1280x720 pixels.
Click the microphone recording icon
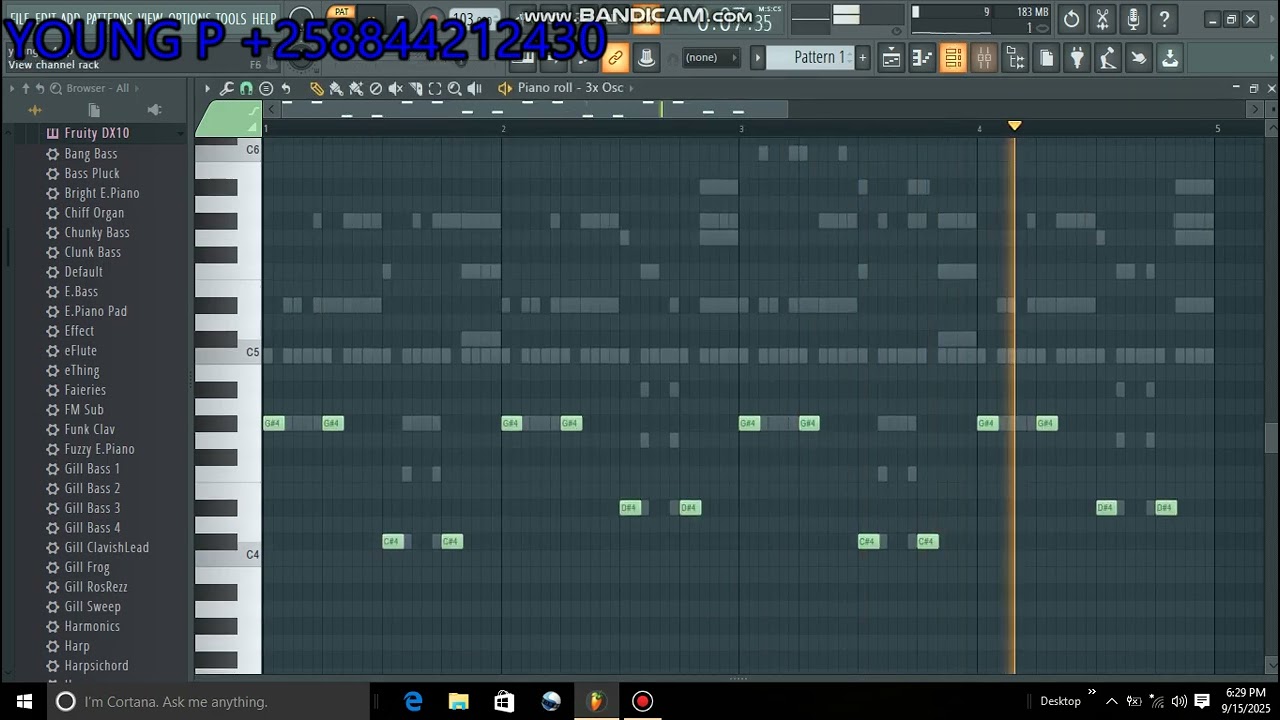click(x=1133, y=19)
